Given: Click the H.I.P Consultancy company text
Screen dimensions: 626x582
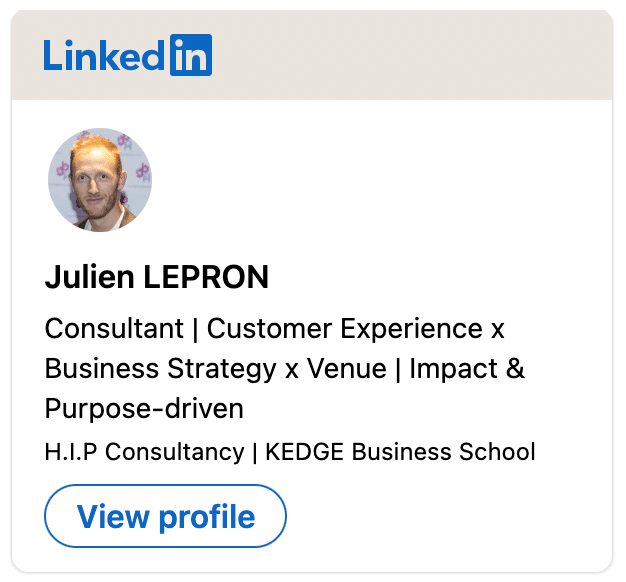Looking at the screenshot, I should pyautogui.click(x=144, y=452).
